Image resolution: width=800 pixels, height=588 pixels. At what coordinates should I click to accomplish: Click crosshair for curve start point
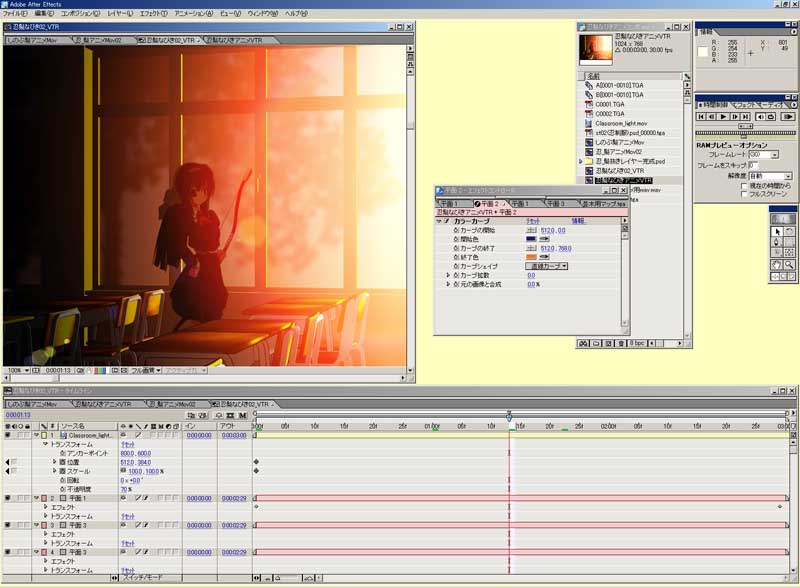click(531, 231)
